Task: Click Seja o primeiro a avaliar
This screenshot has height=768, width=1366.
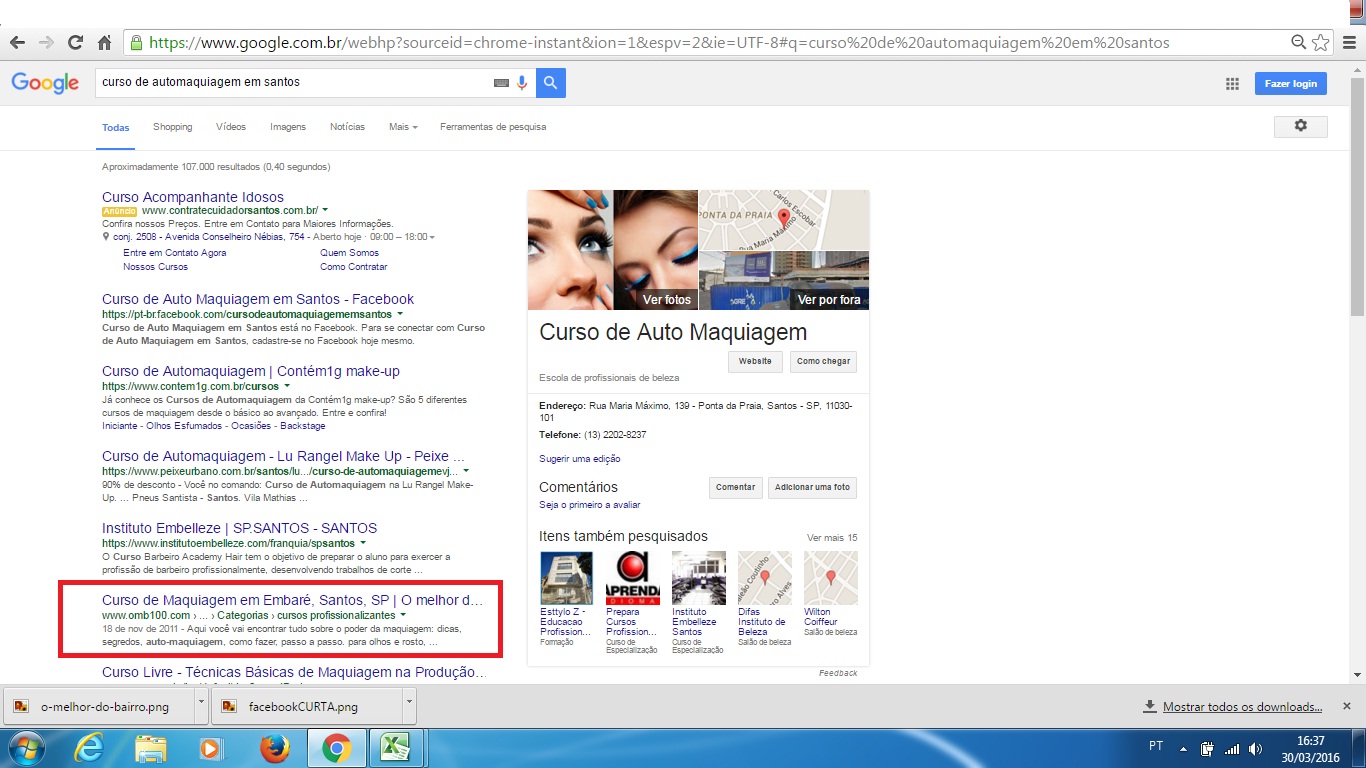Action: point(590,505)
